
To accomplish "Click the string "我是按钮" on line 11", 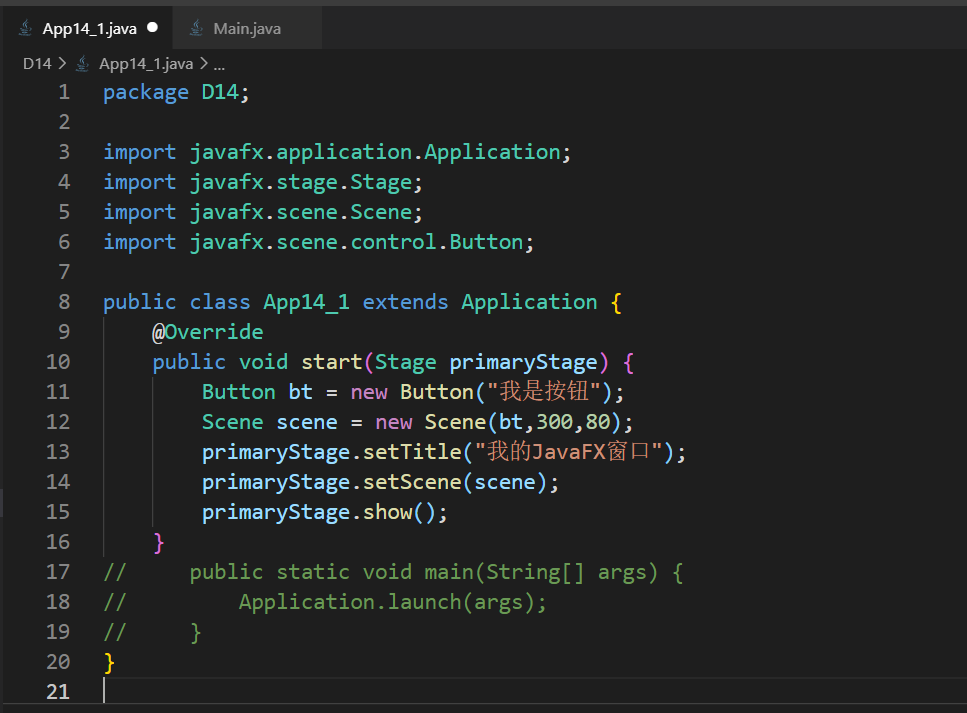I will point(544,392).
